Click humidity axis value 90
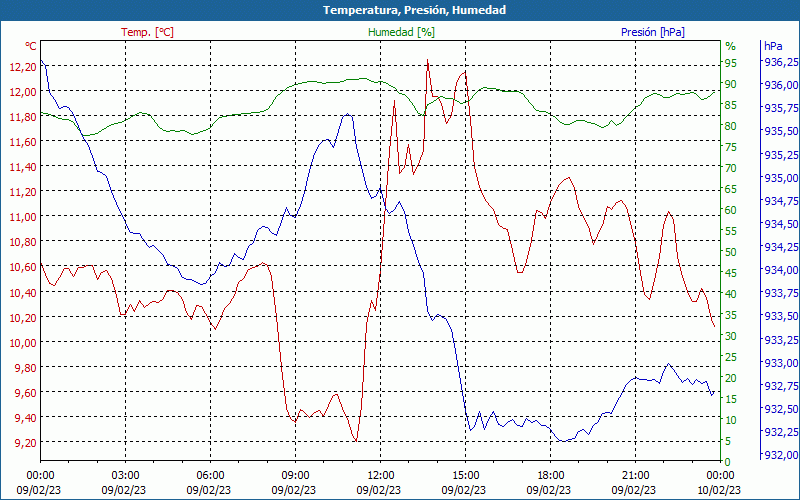800x500 pixels. coord(731,84)
